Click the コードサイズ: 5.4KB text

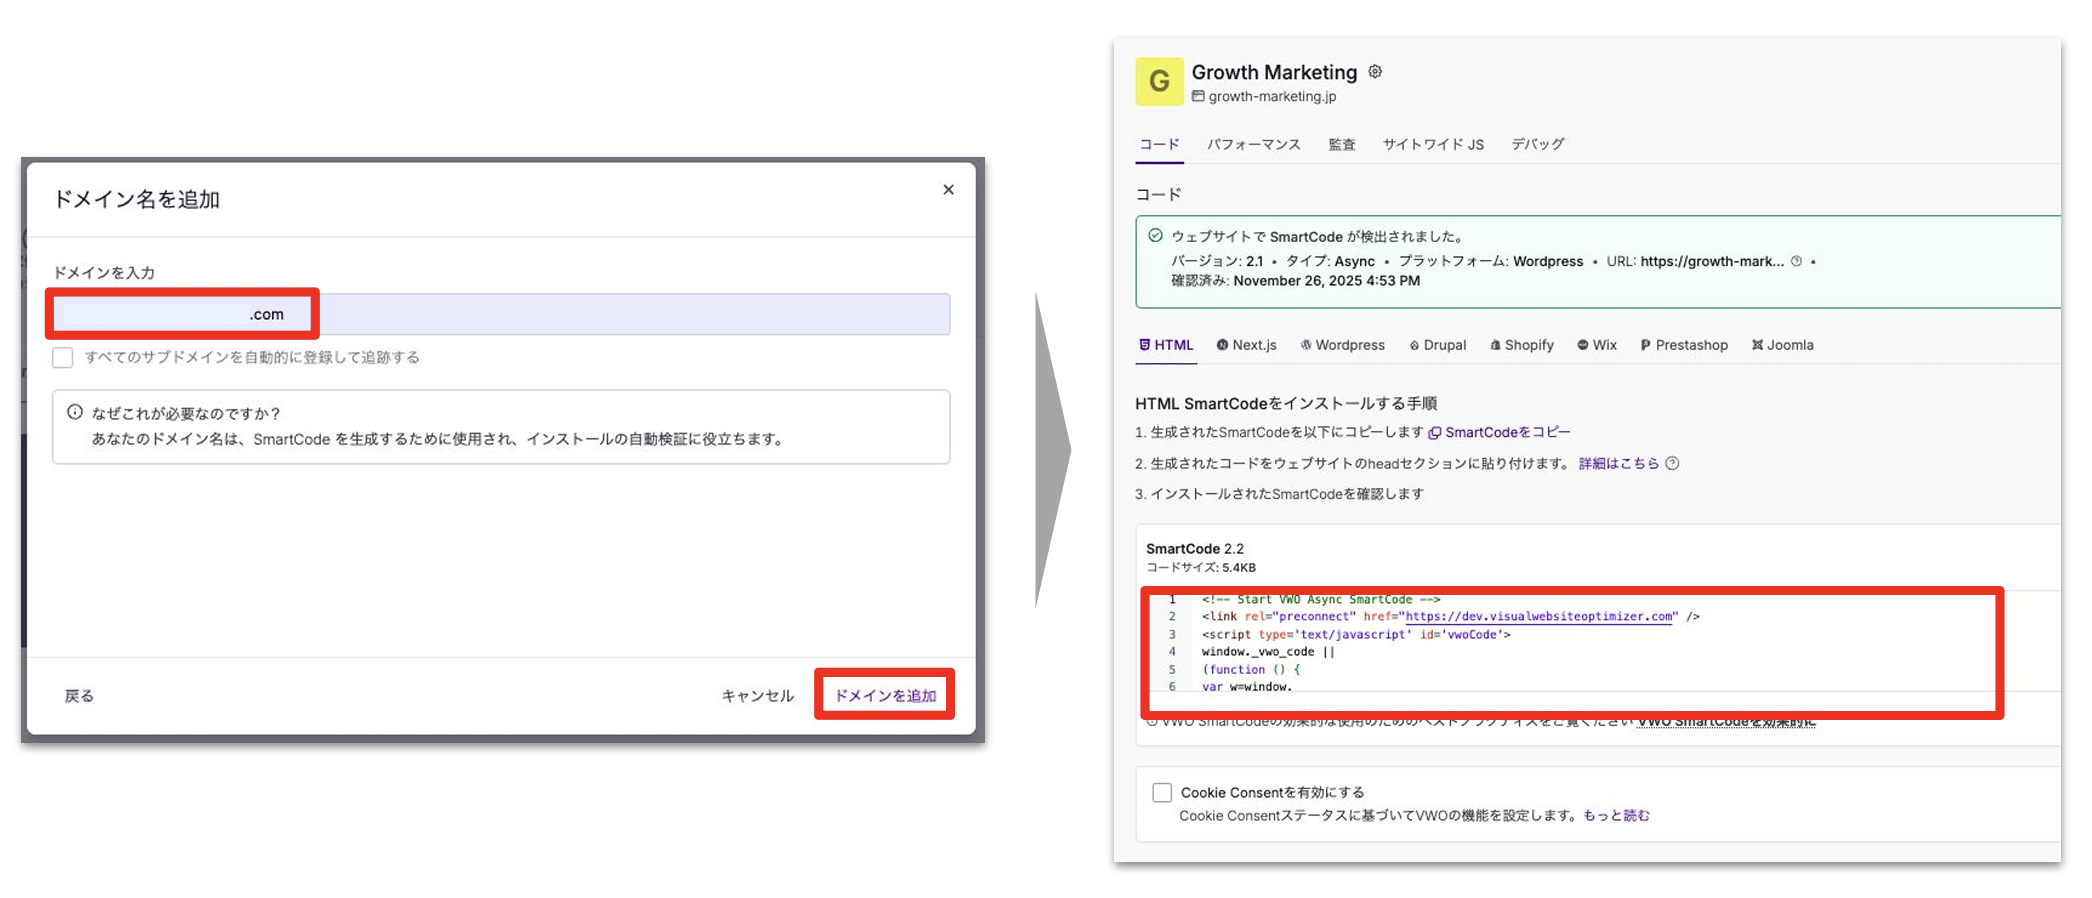(1201, 567)
